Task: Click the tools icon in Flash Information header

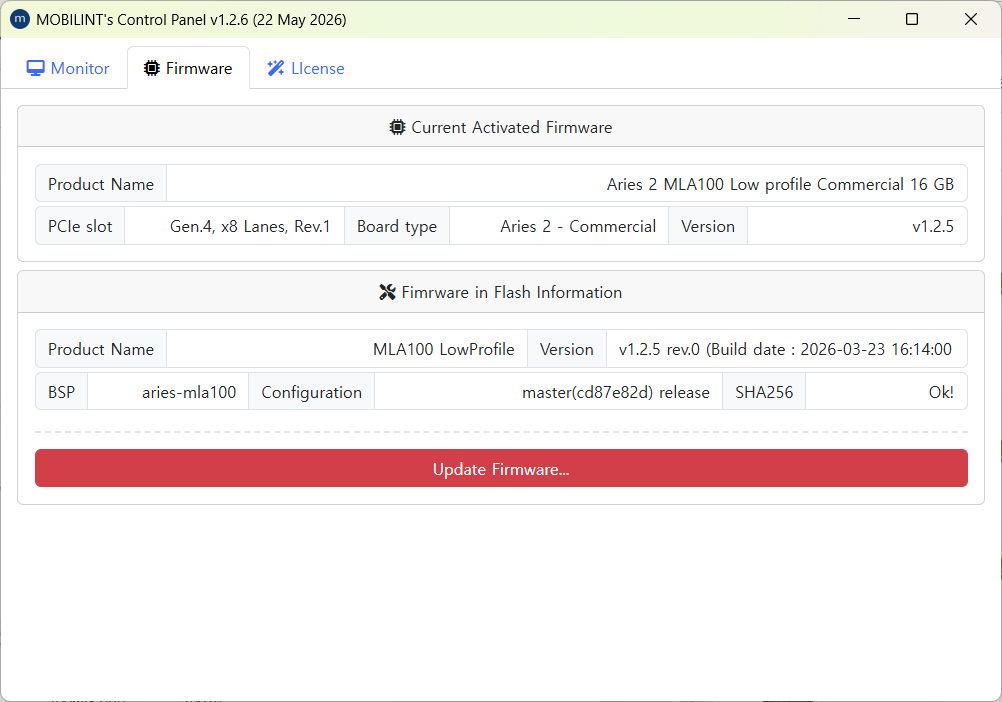Action: 387,292
